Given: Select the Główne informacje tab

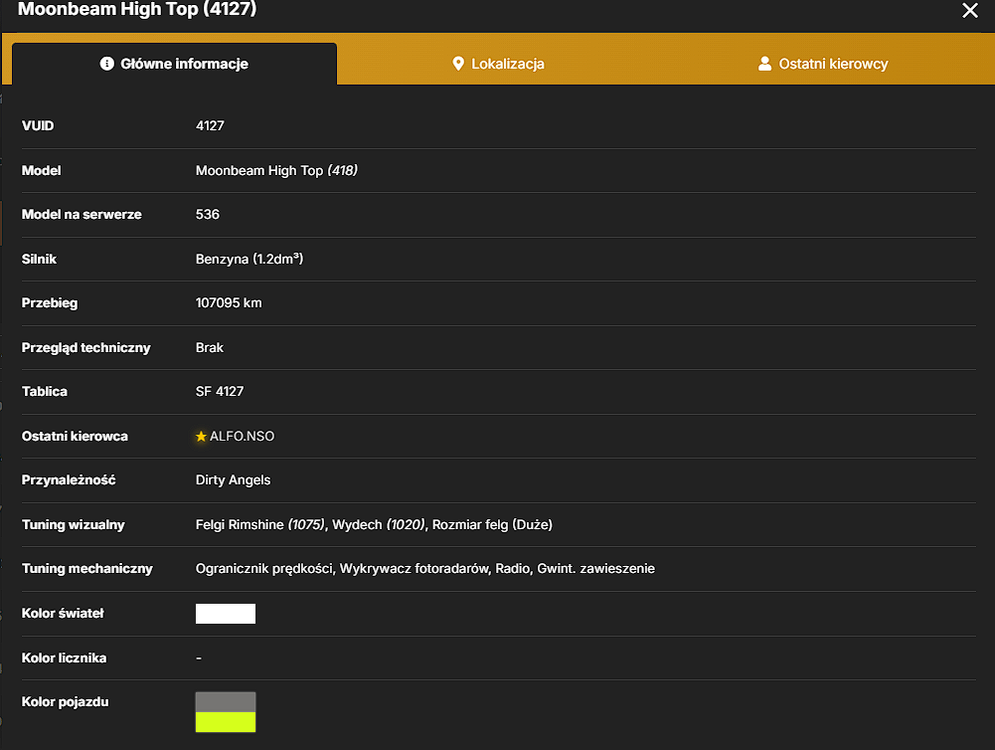Looking at the screenshot, I should coord(175,63).
